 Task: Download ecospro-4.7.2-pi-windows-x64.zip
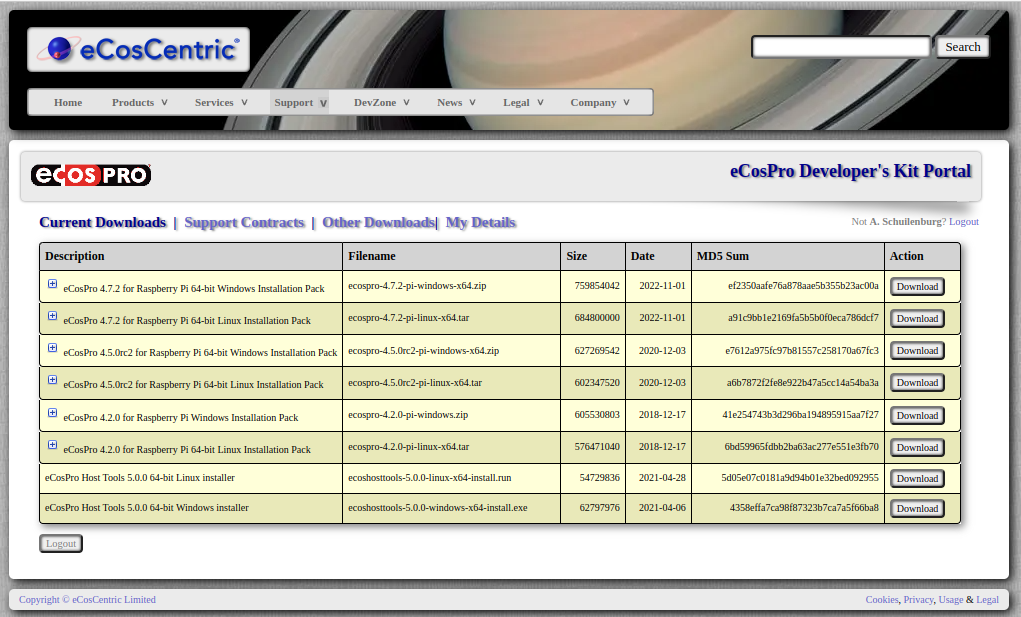coord(917,286)
